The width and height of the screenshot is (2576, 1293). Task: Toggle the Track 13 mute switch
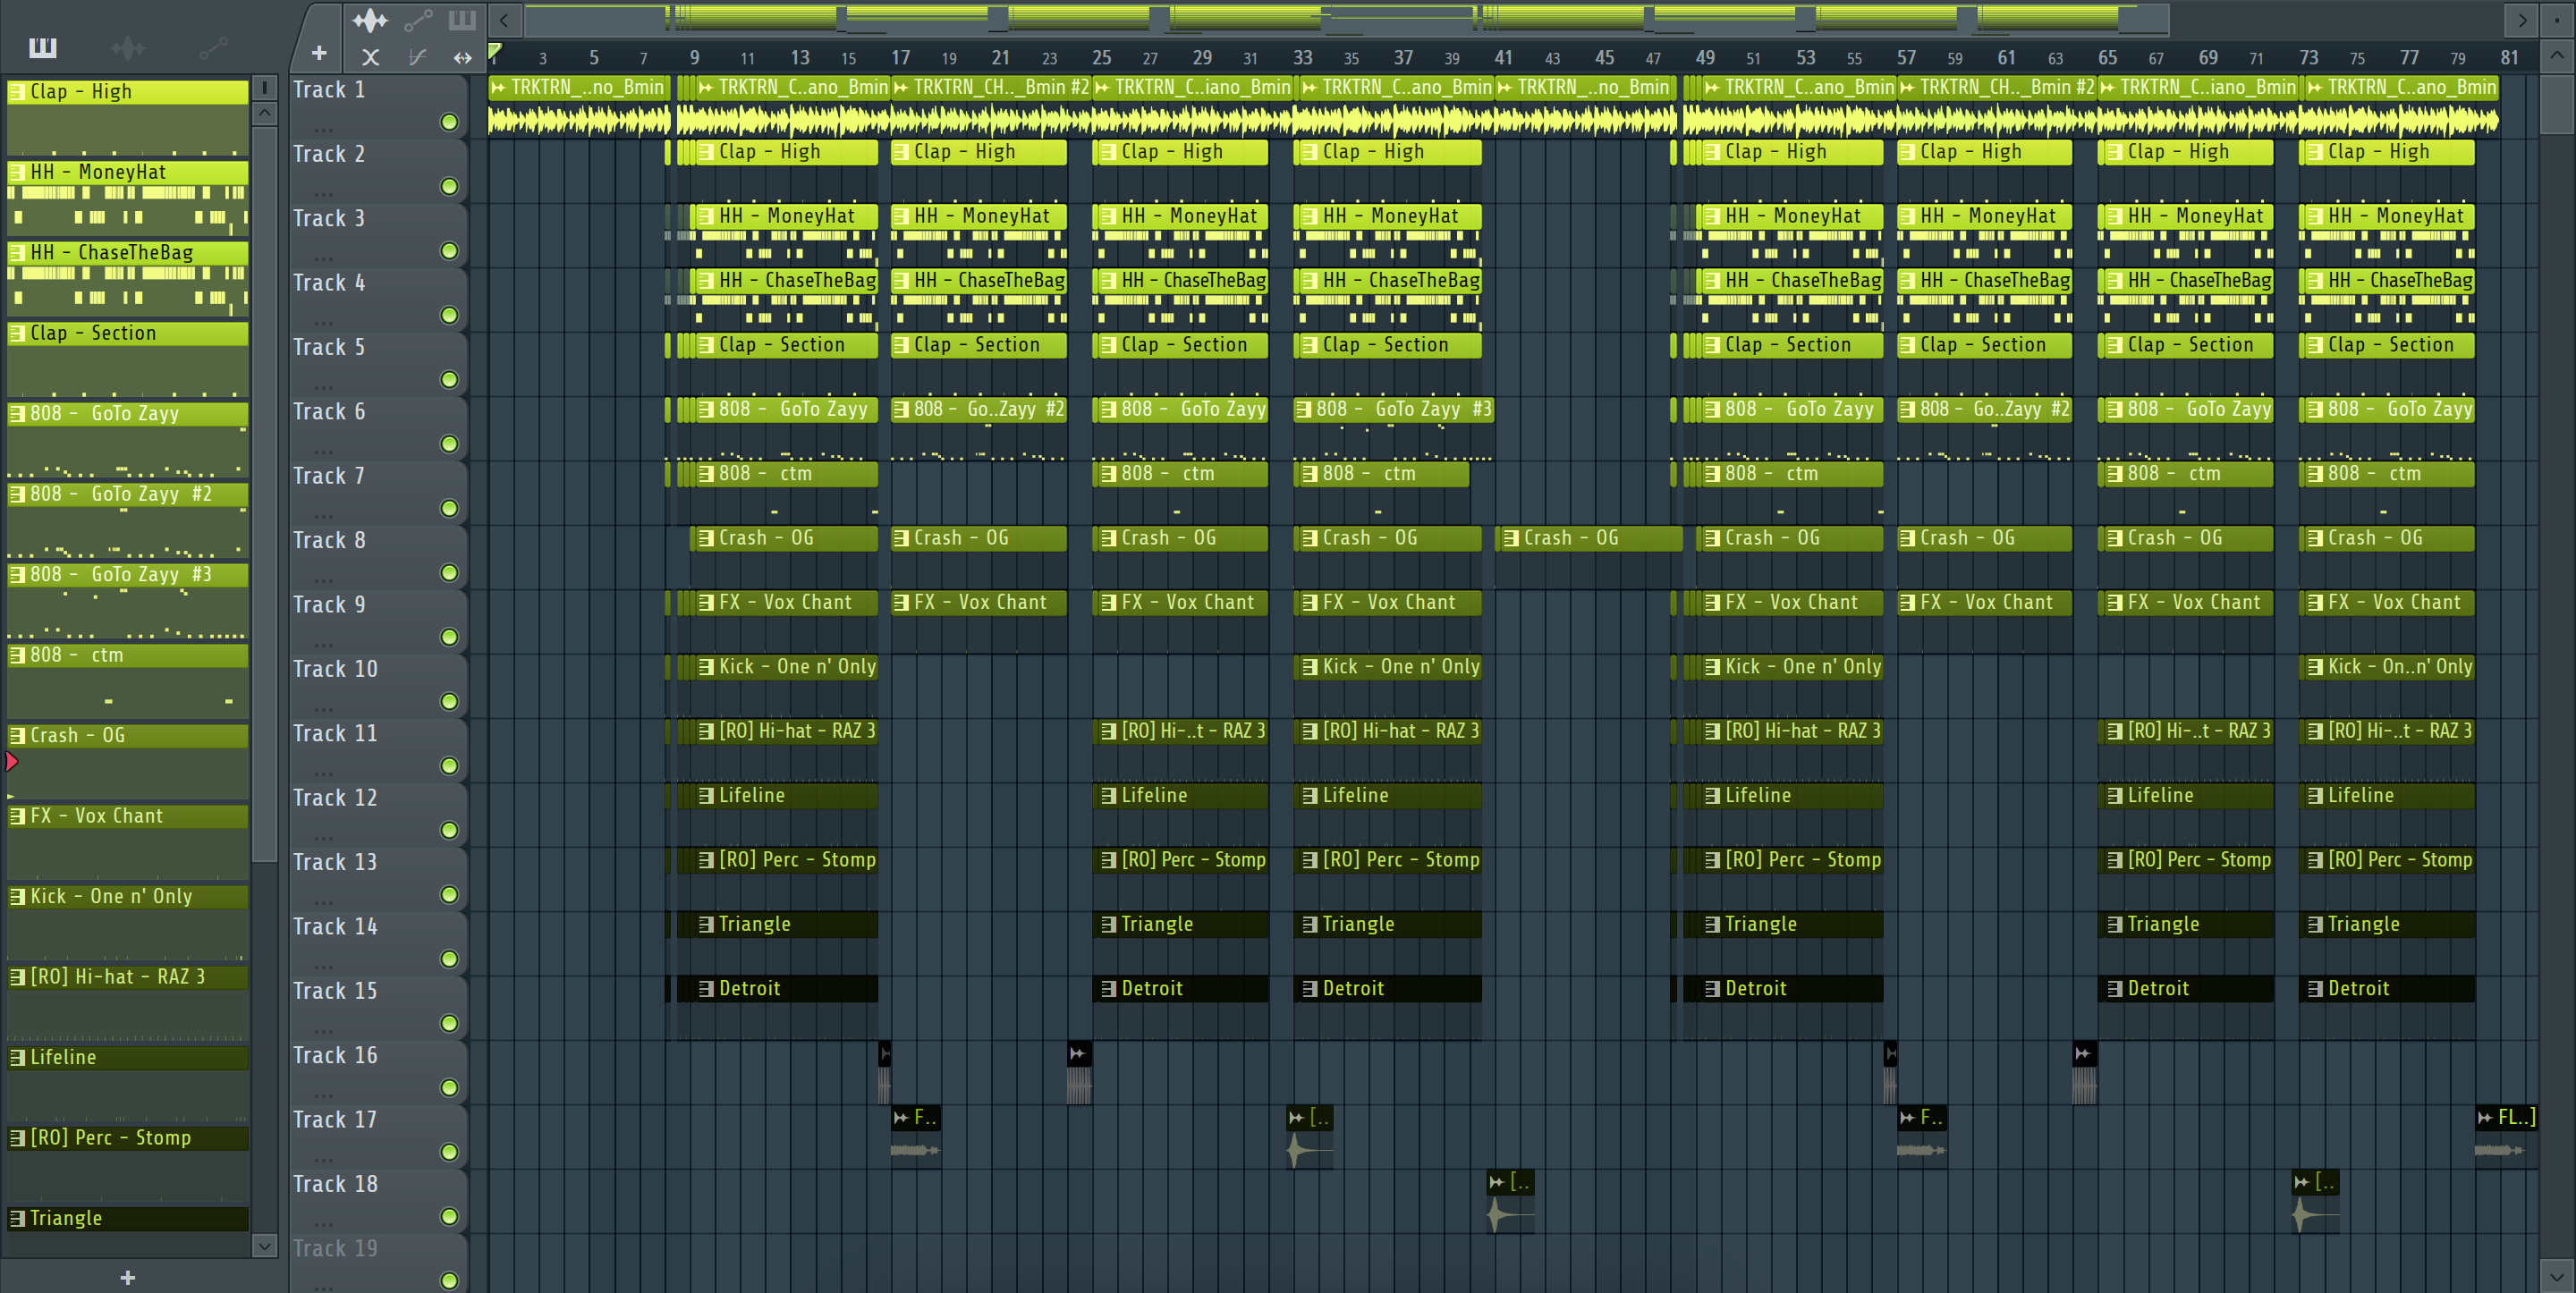[x=449, y=895]
